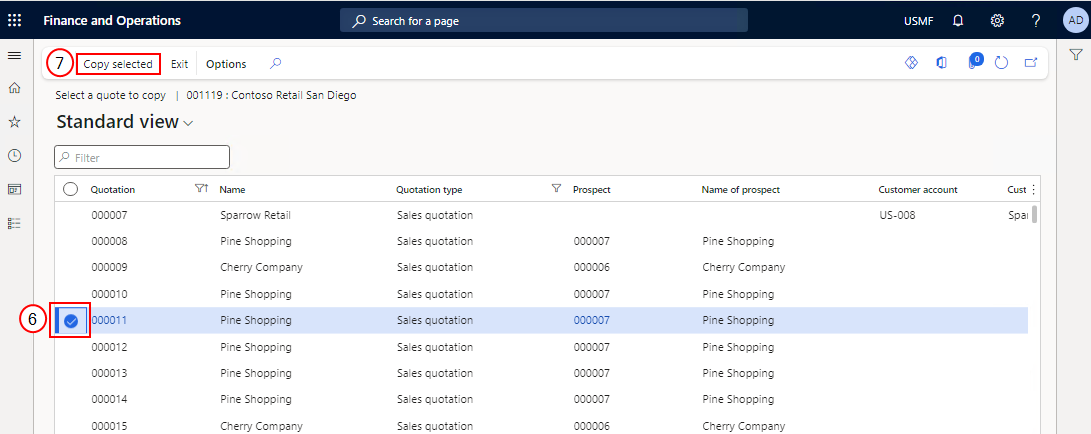Click the Name of prospect column header

tap(740, 190)
